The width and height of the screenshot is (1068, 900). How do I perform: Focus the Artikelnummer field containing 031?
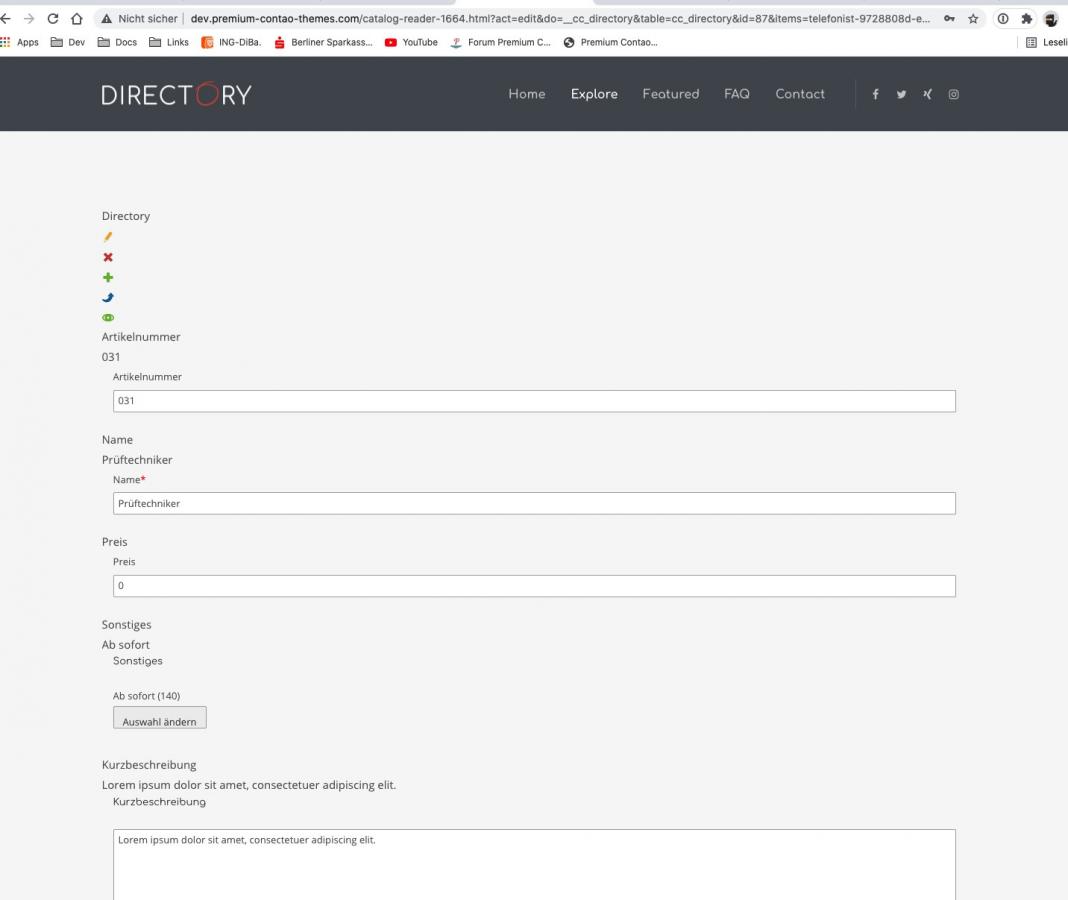click(534, 401)
